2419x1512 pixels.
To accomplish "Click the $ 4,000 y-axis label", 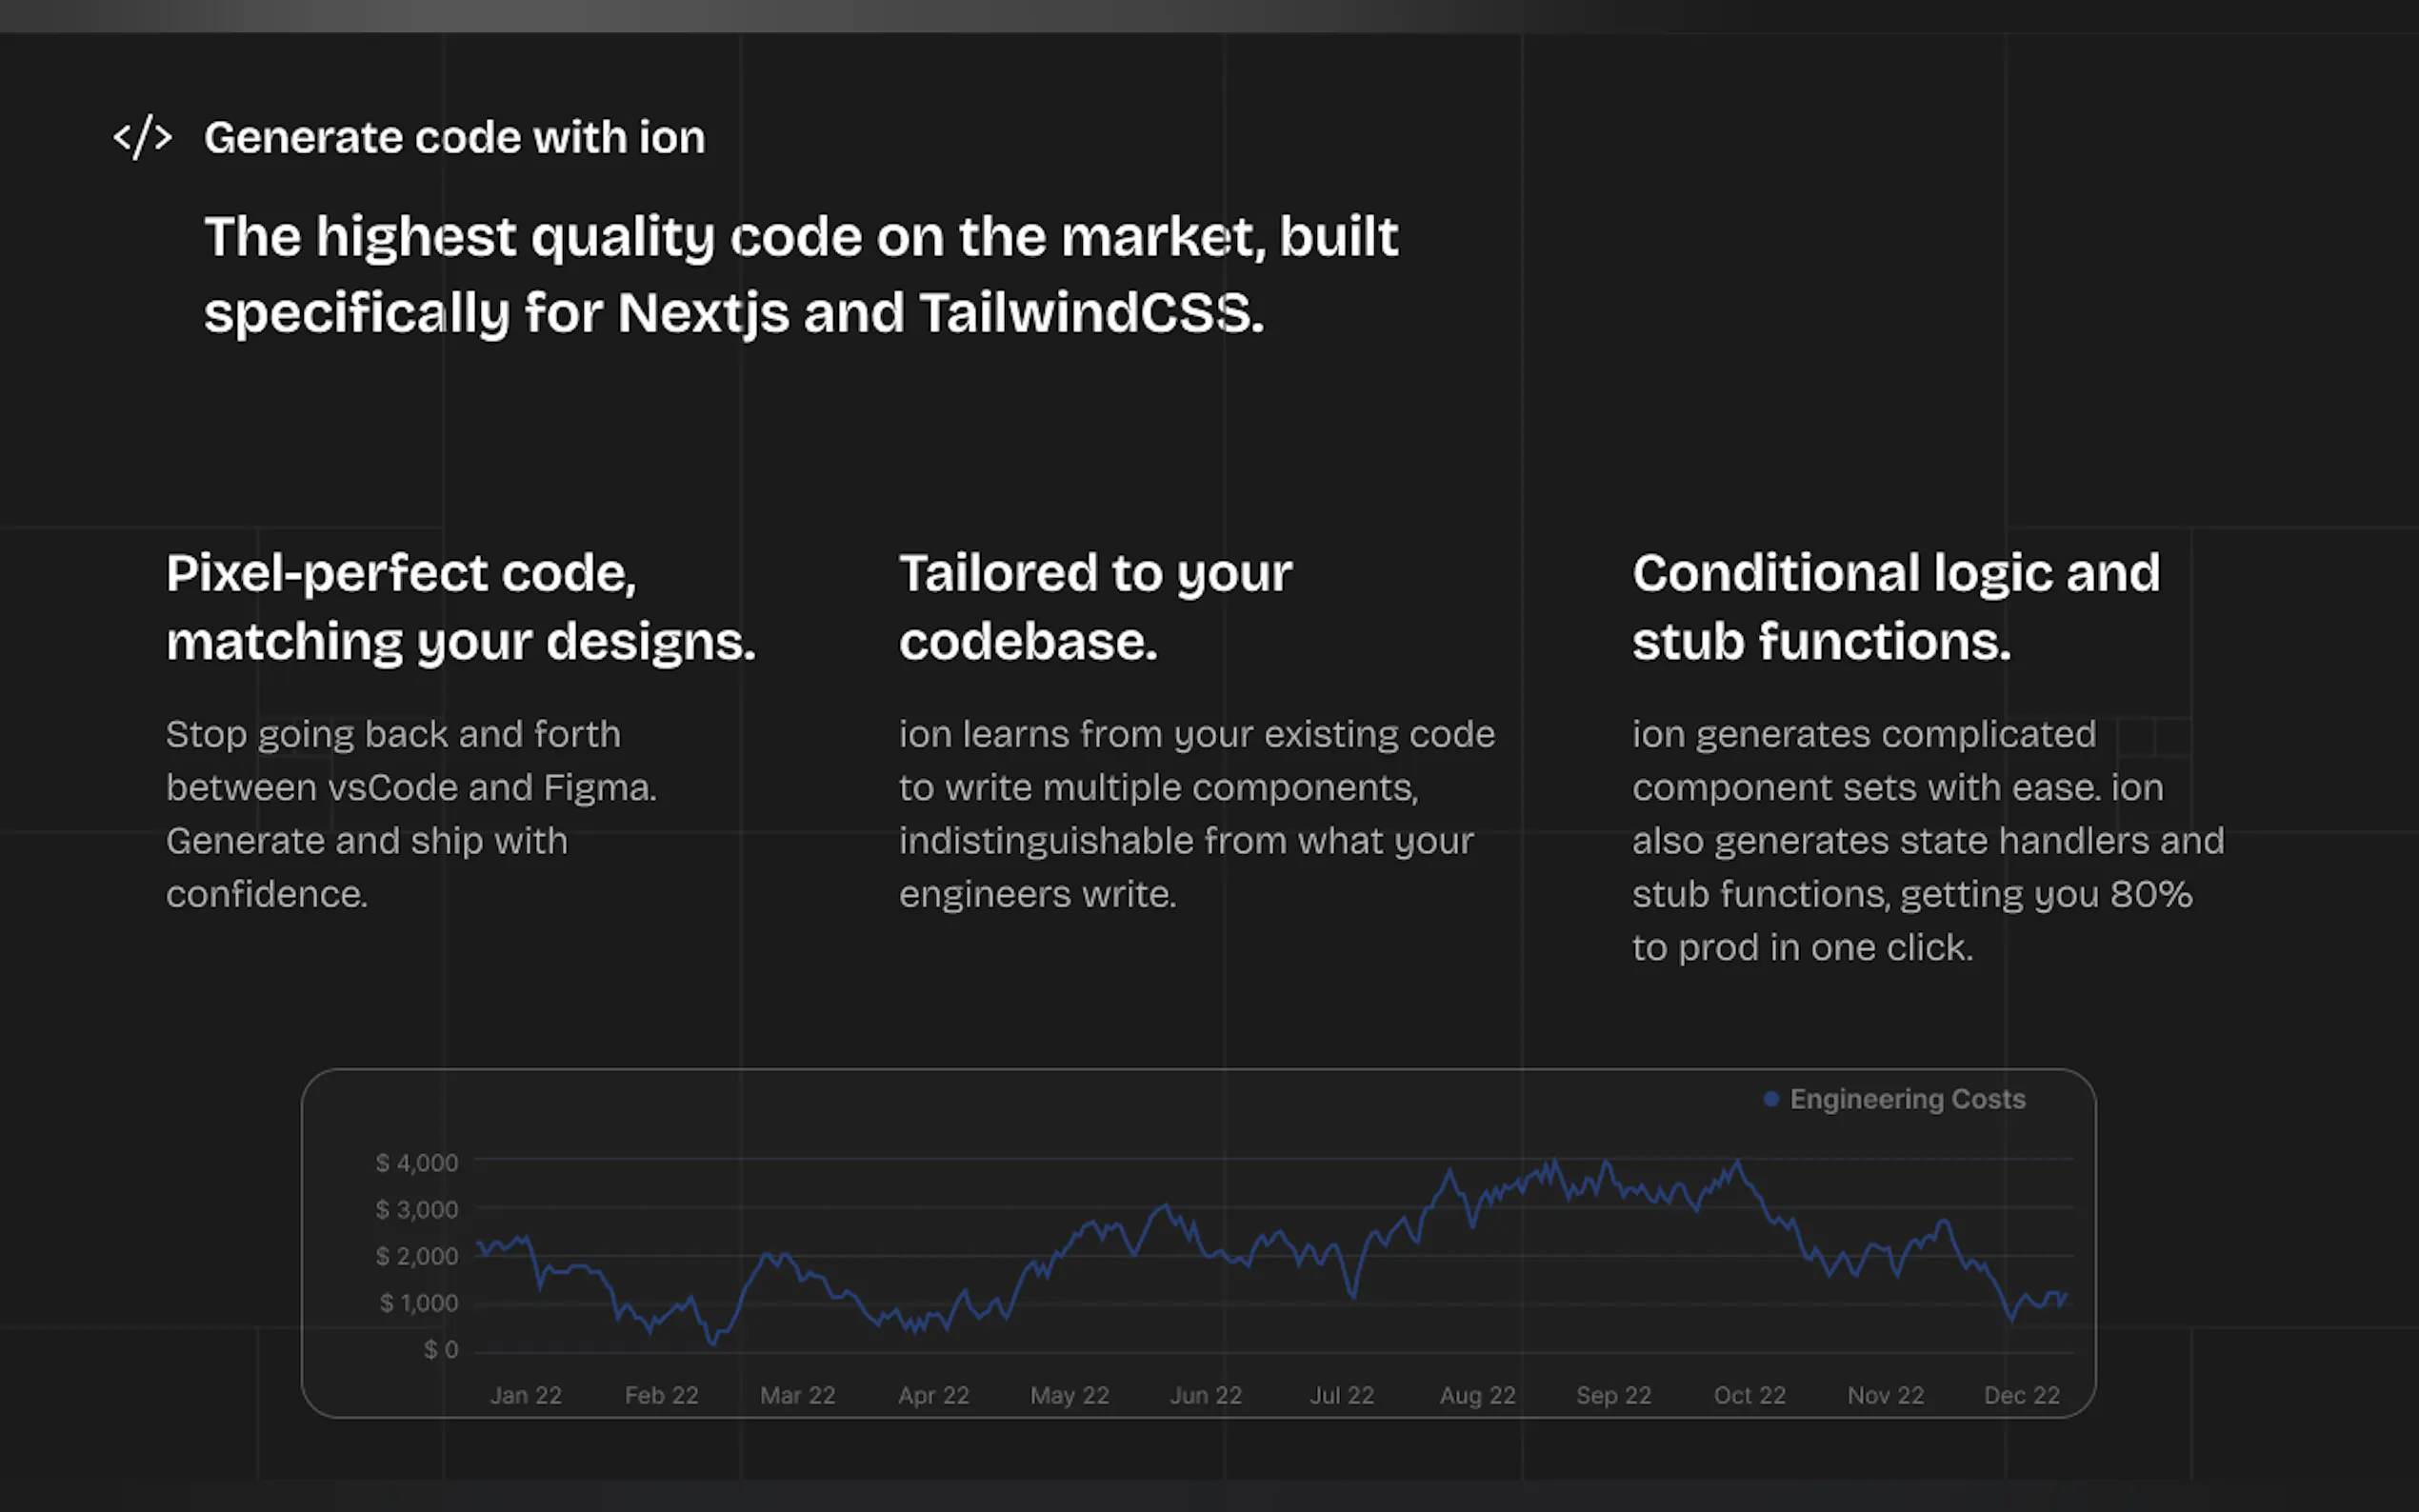I will [416, 1163].
